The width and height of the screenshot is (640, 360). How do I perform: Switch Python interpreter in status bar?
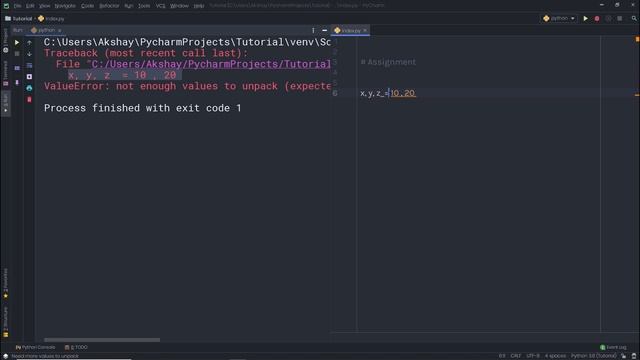pos(593,356)
